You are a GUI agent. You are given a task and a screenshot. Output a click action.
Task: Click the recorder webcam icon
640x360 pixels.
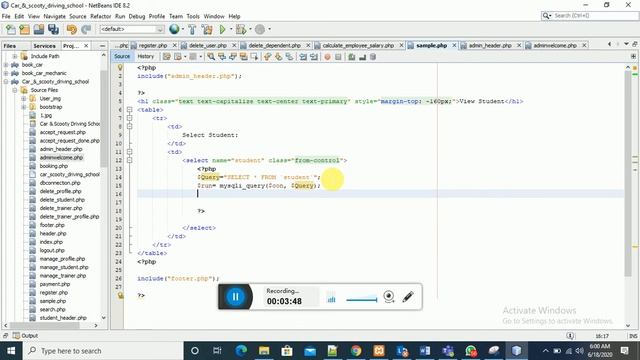click(x=389, y=297)
